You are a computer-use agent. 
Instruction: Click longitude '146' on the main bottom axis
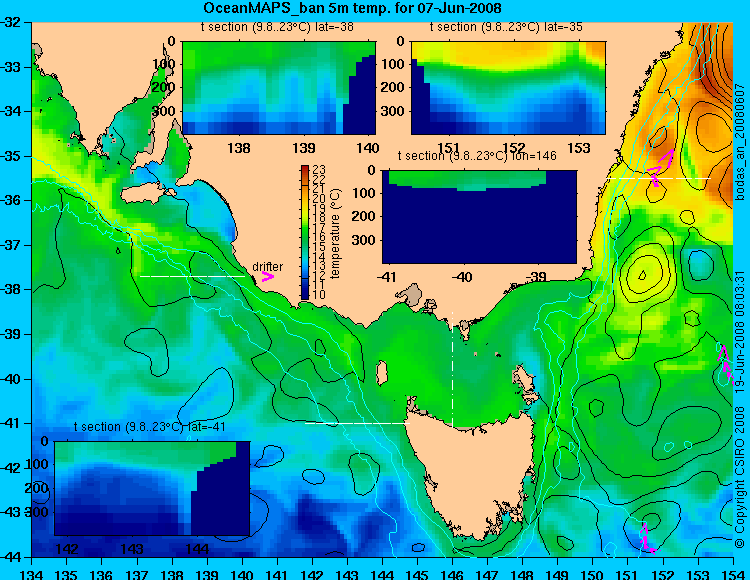(452, 574)
